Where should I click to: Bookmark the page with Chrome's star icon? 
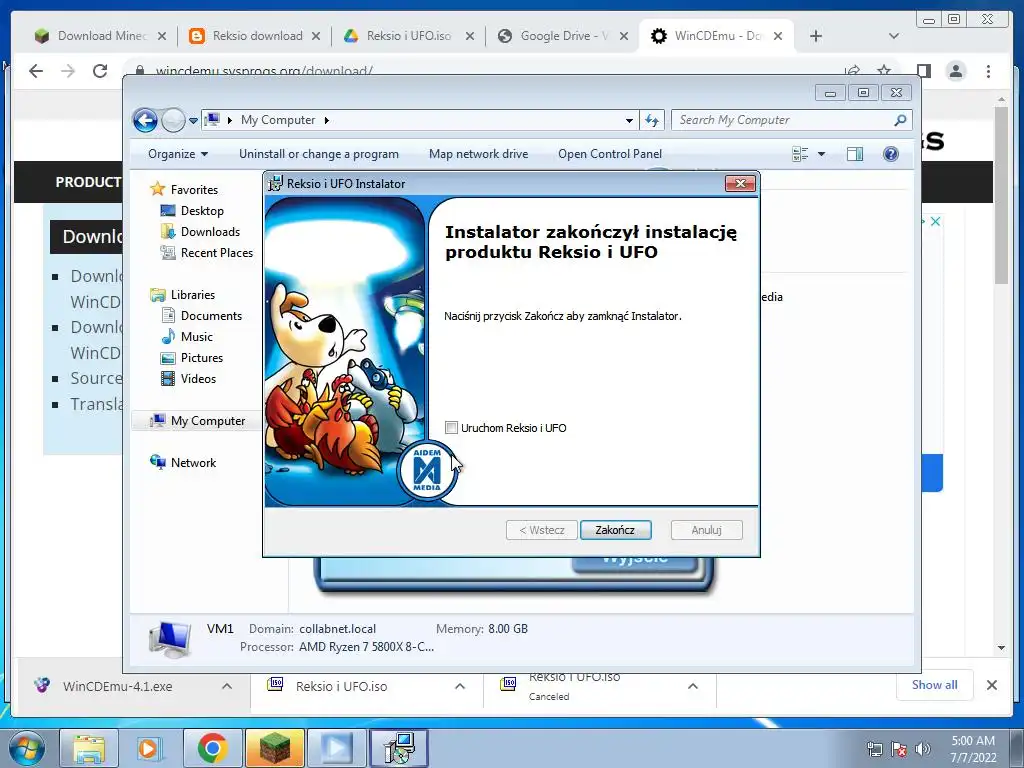tap(884, 70)
